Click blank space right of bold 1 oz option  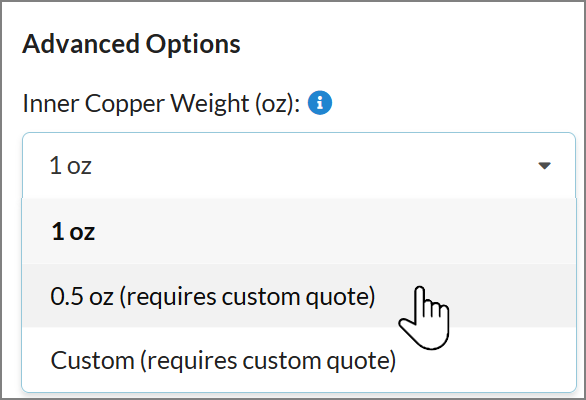(x=334, y=231)
